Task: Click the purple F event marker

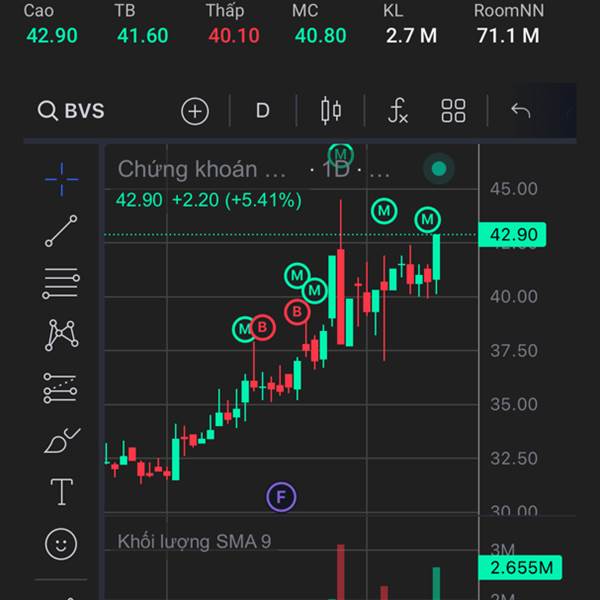Action: [x=281, y=497]
